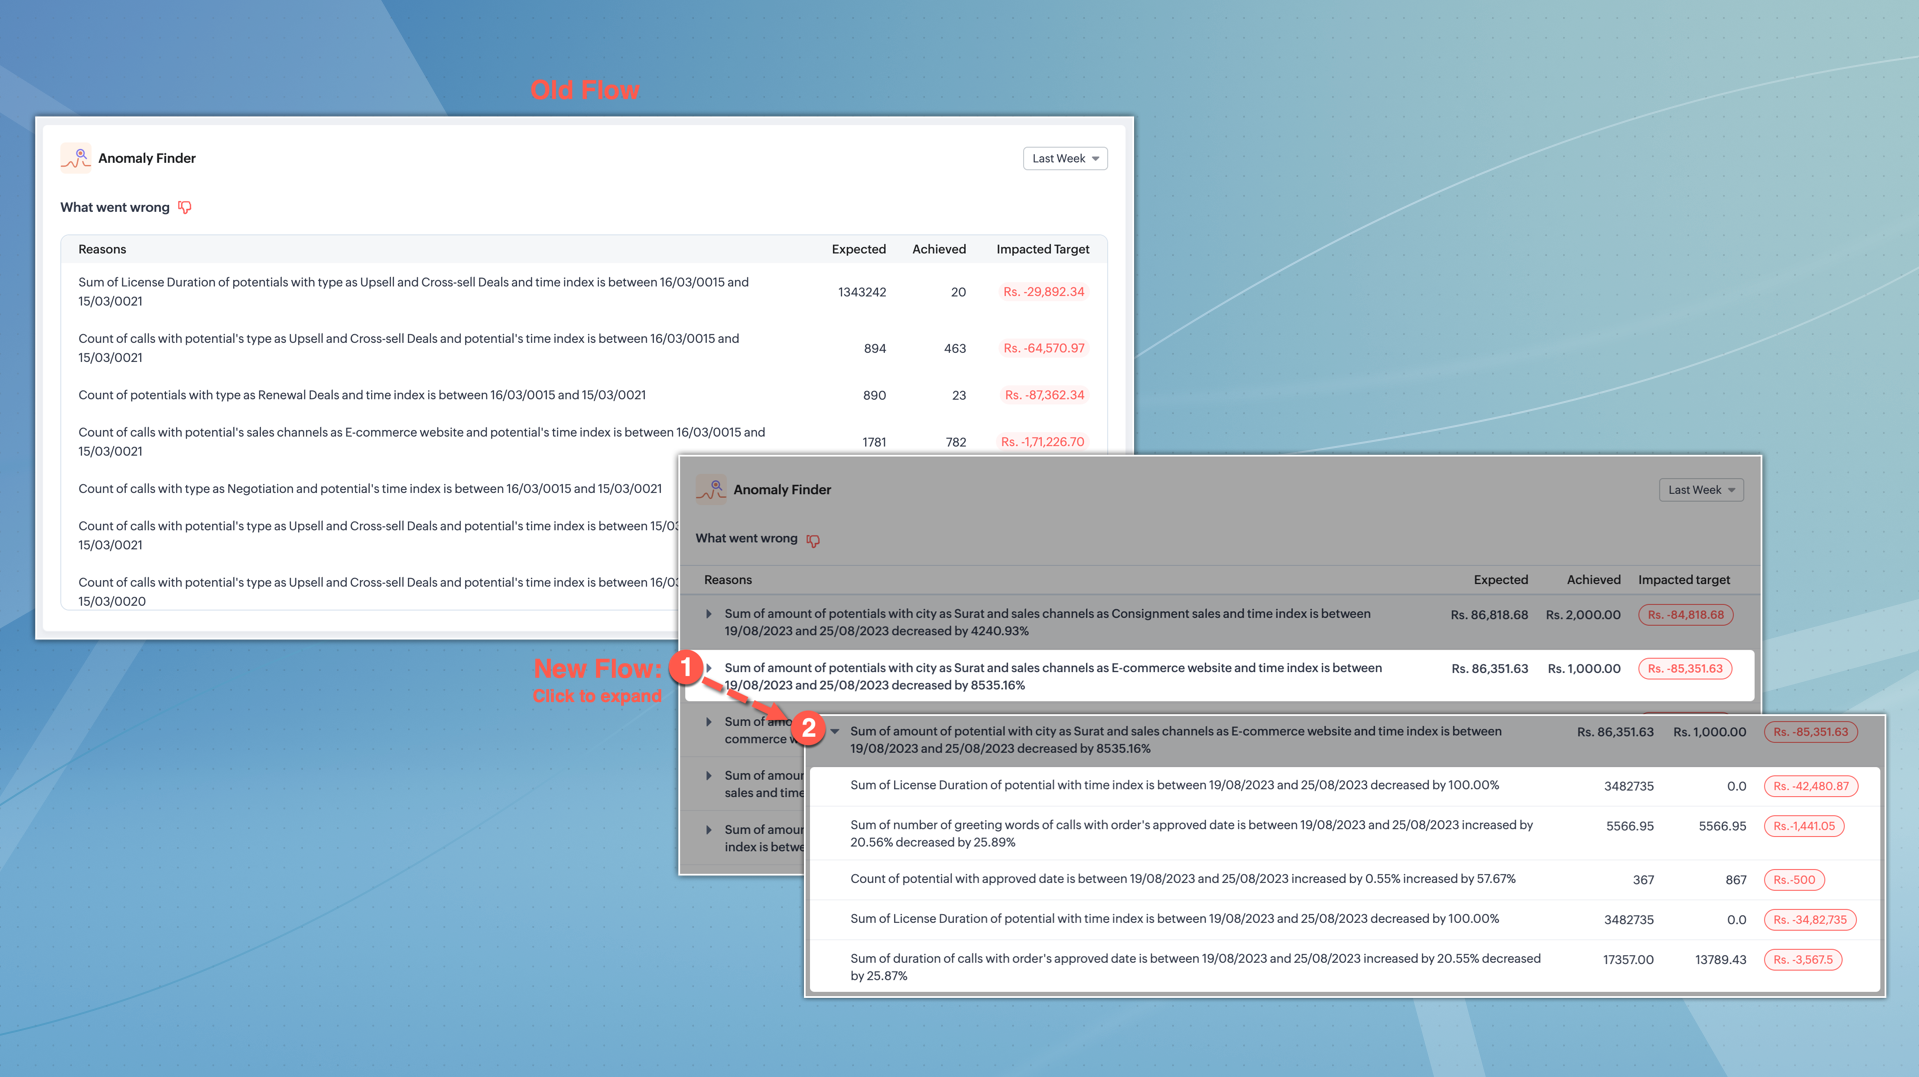
Task: Click Rs. -84,818.68 impact badge
Action: [1685, 615]
